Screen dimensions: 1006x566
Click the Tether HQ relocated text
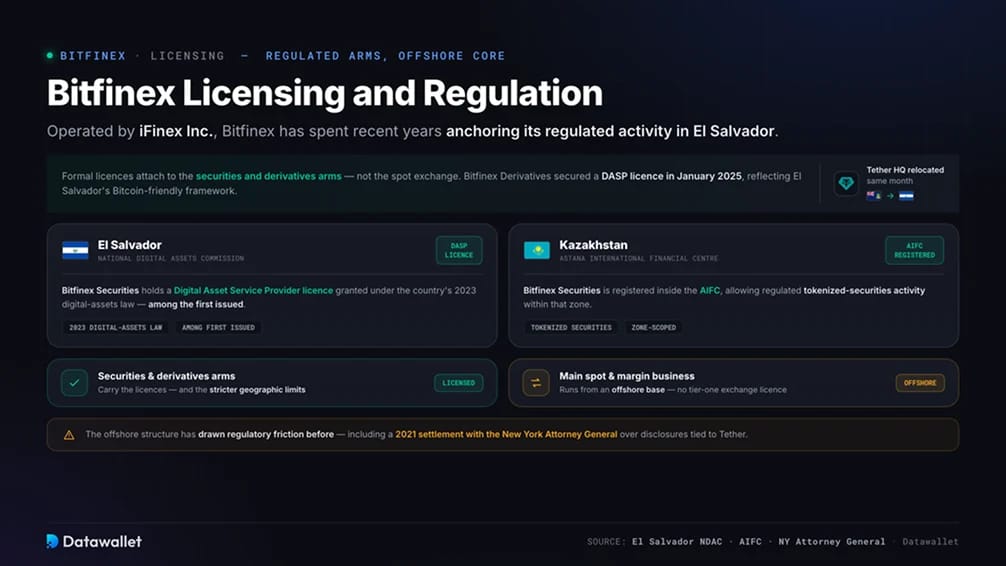tap(905, 170)
